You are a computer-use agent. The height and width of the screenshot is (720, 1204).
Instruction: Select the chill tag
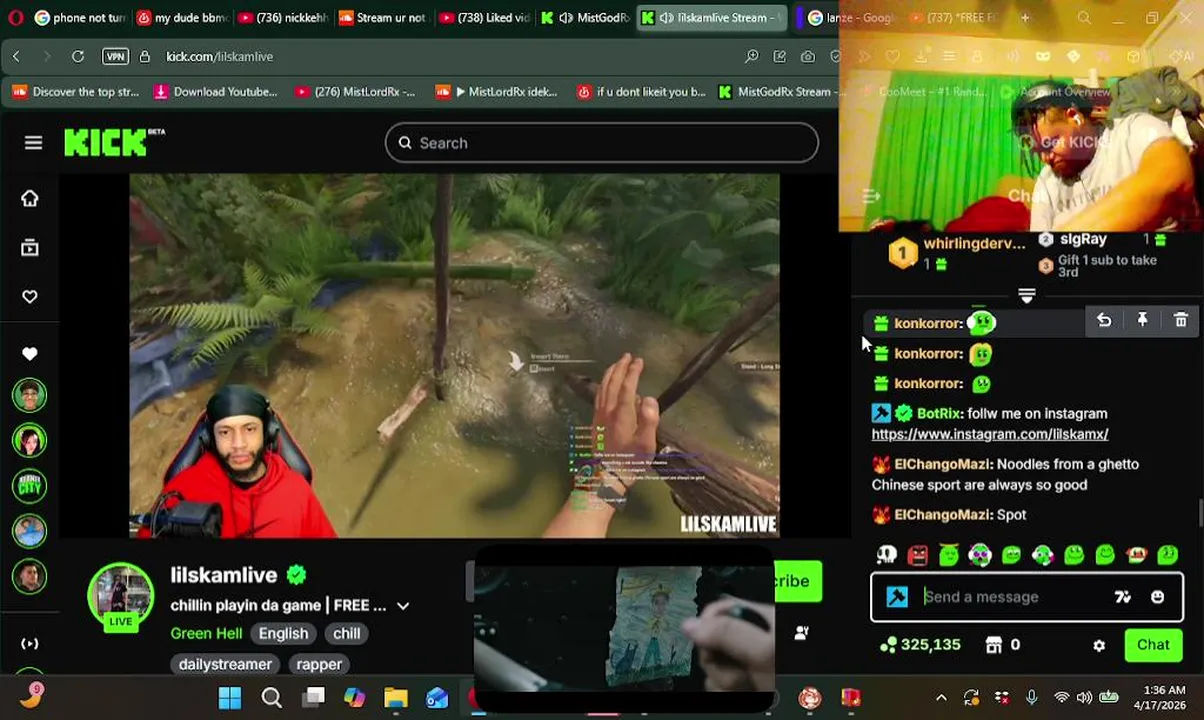(x=346, y=633)
